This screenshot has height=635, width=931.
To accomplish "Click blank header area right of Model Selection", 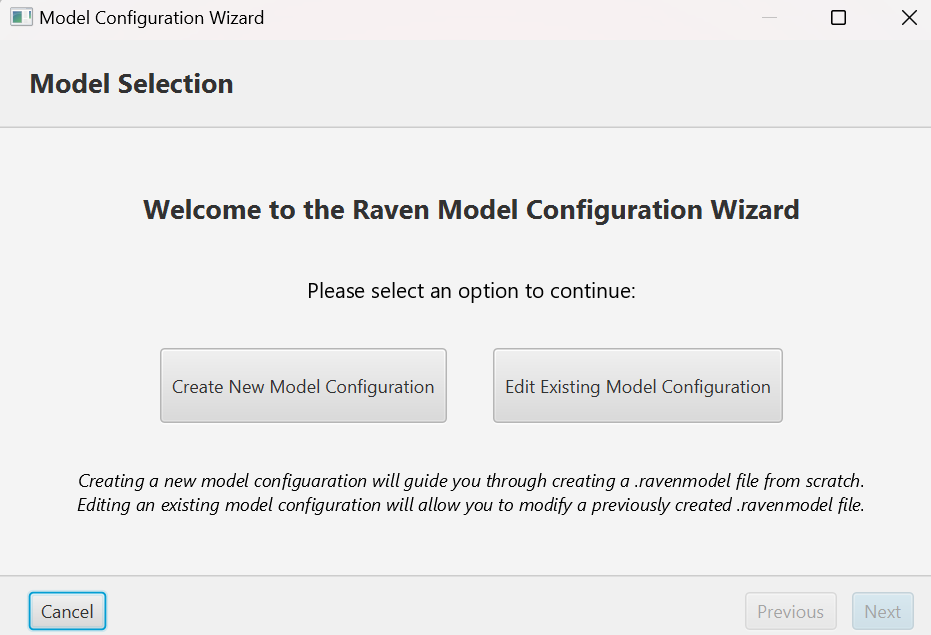I will (580, 84).
